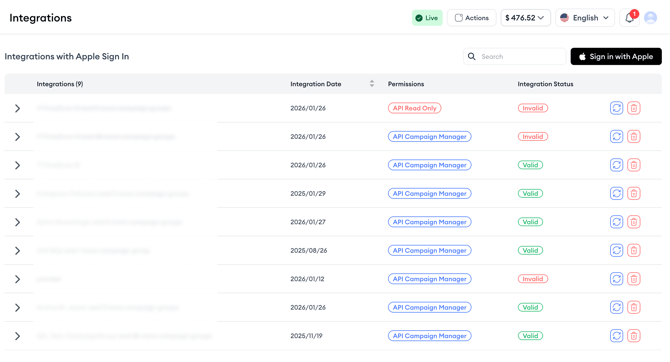Click the Permissions column header
This screenshot has width=670, height=362.
(406, 84)
